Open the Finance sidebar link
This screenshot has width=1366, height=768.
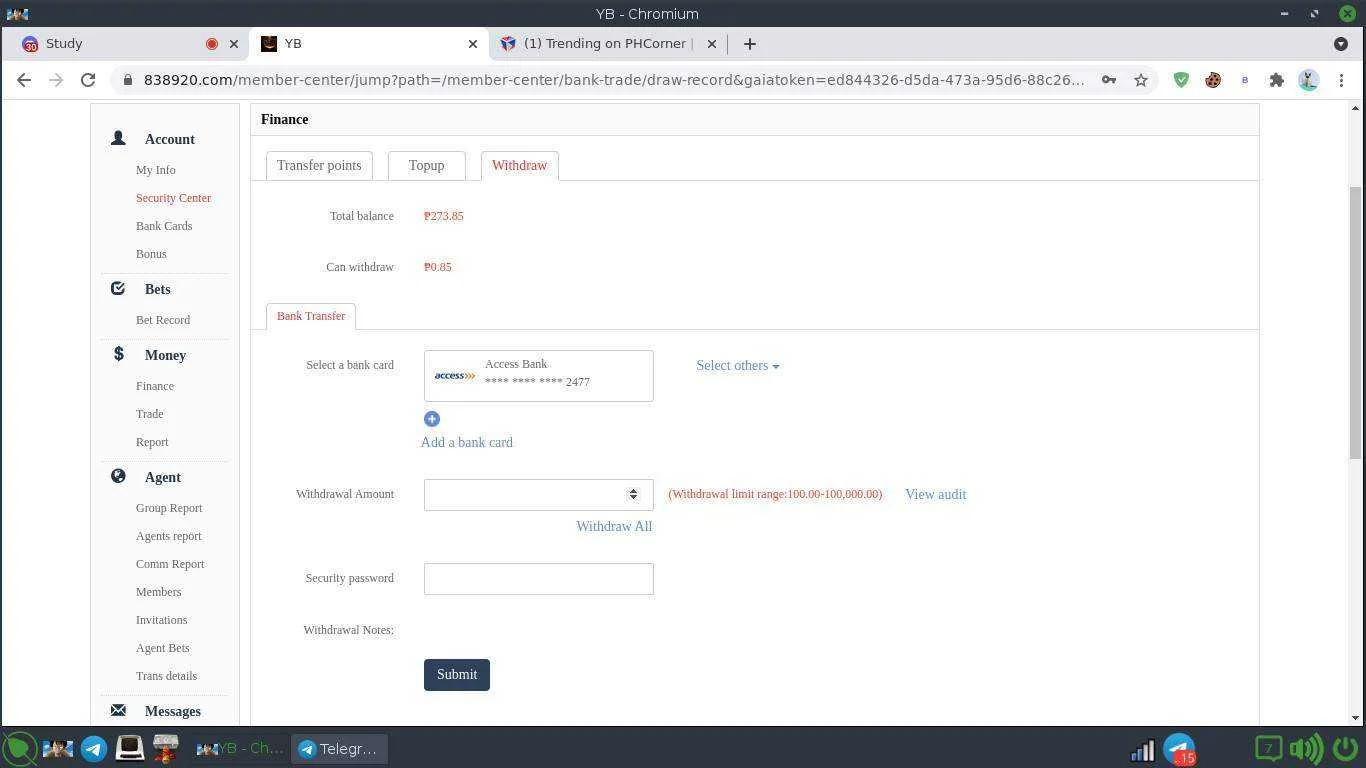tap(155, 386)
